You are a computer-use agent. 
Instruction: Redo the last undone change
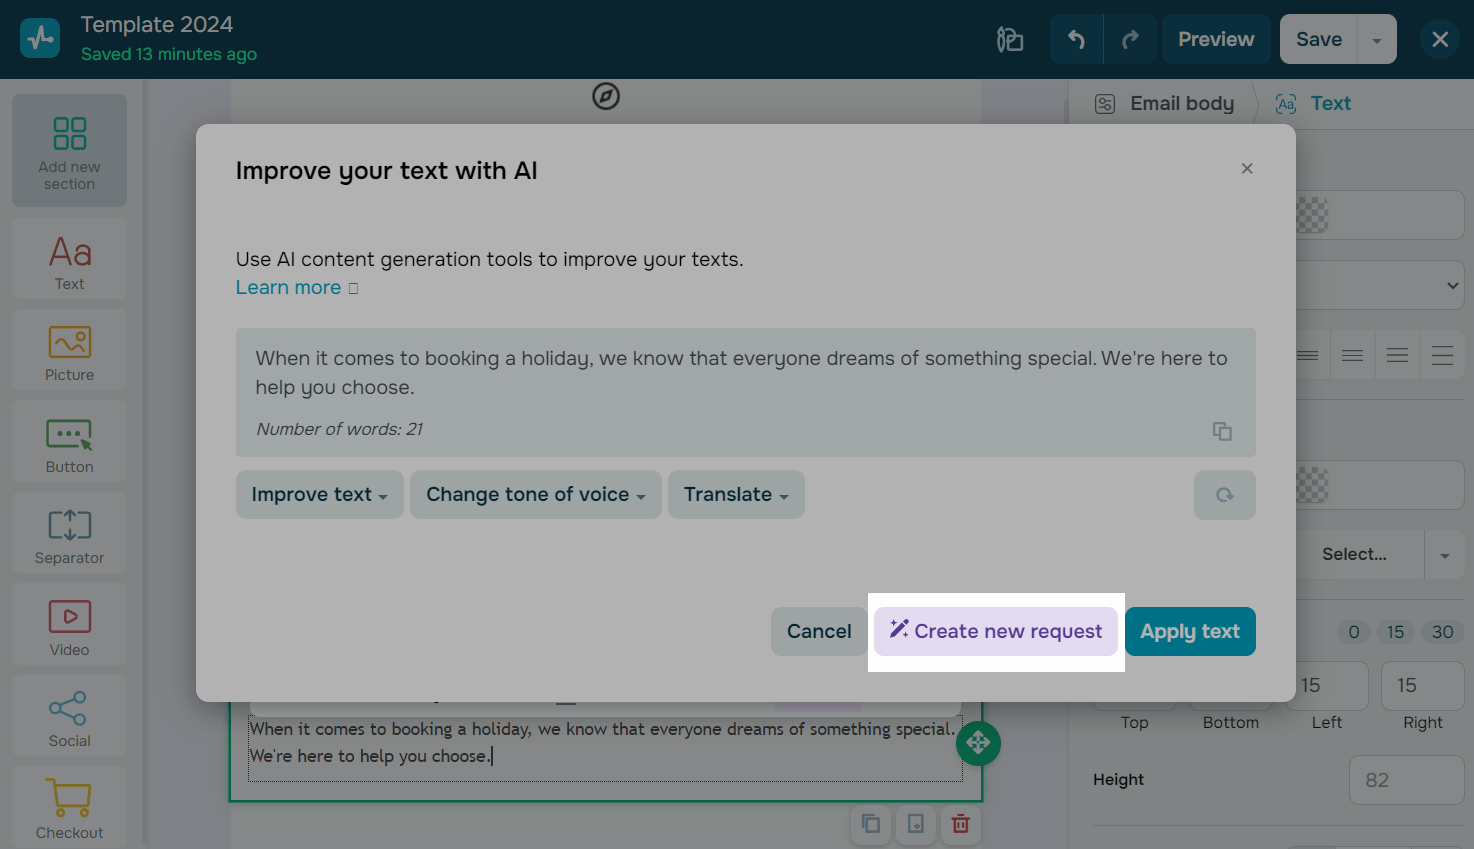[1130, 39]
